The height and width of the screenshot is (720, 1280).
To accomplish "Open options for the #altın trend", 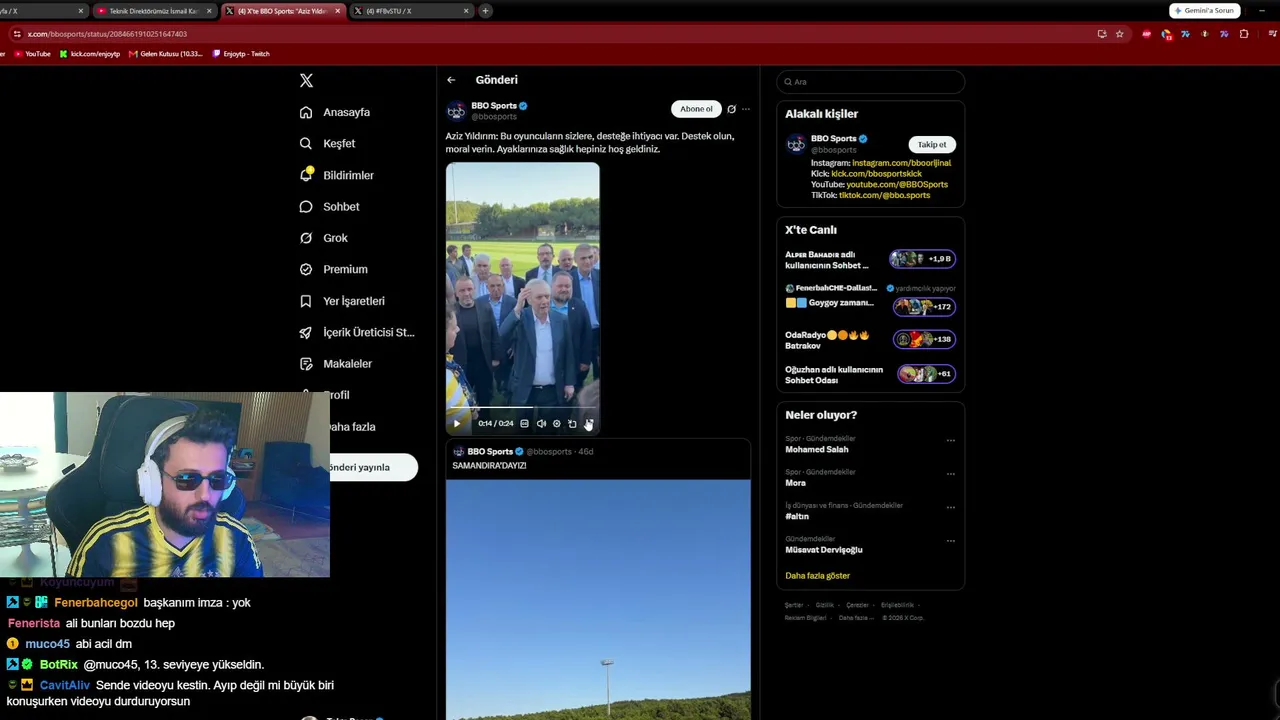I will click(951, 507).
